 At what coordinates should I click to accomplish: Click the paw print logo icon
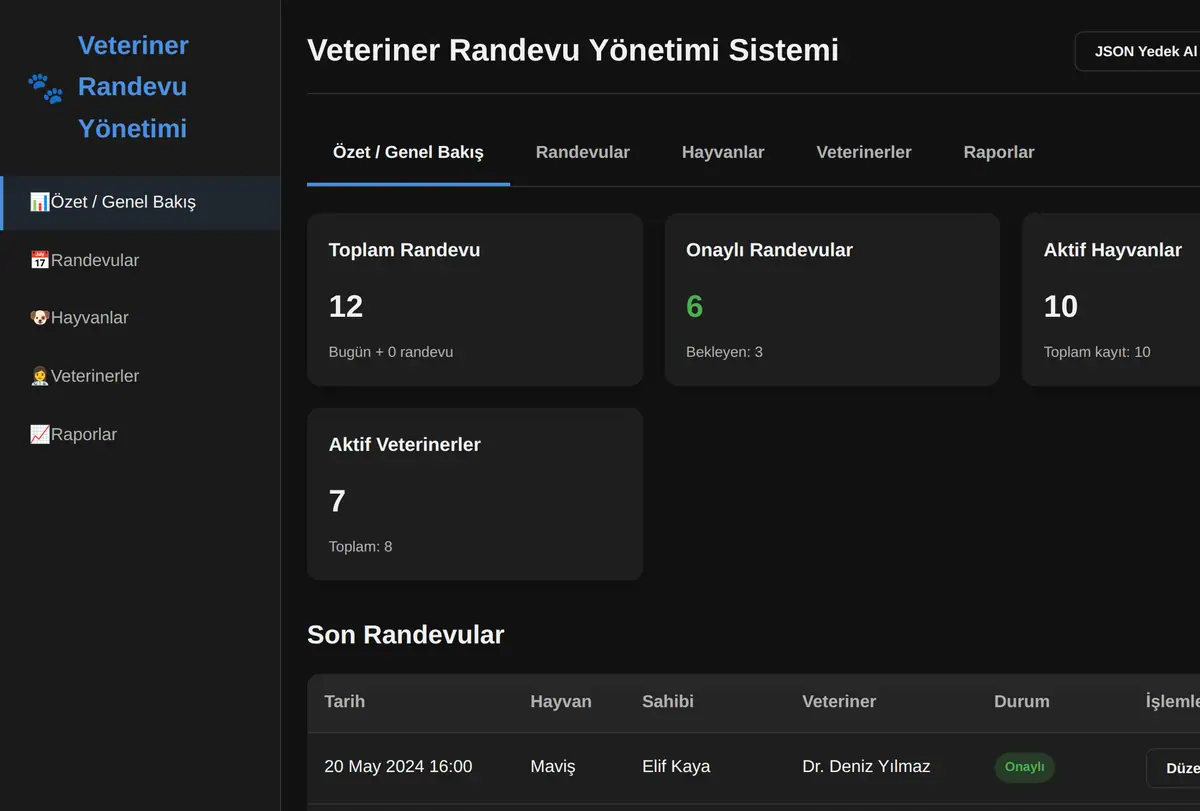(45, 88)
